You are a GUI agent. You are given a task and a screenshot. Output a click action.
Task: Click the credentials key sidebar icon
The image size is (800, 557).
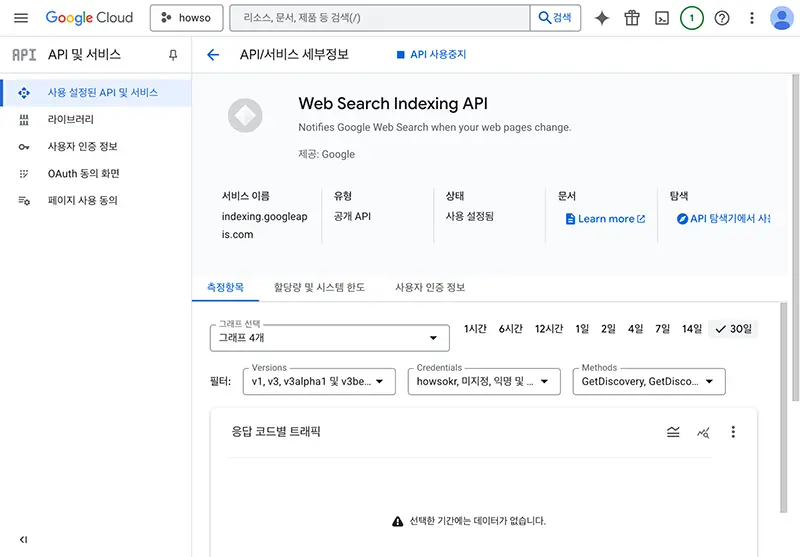point(24,147)
